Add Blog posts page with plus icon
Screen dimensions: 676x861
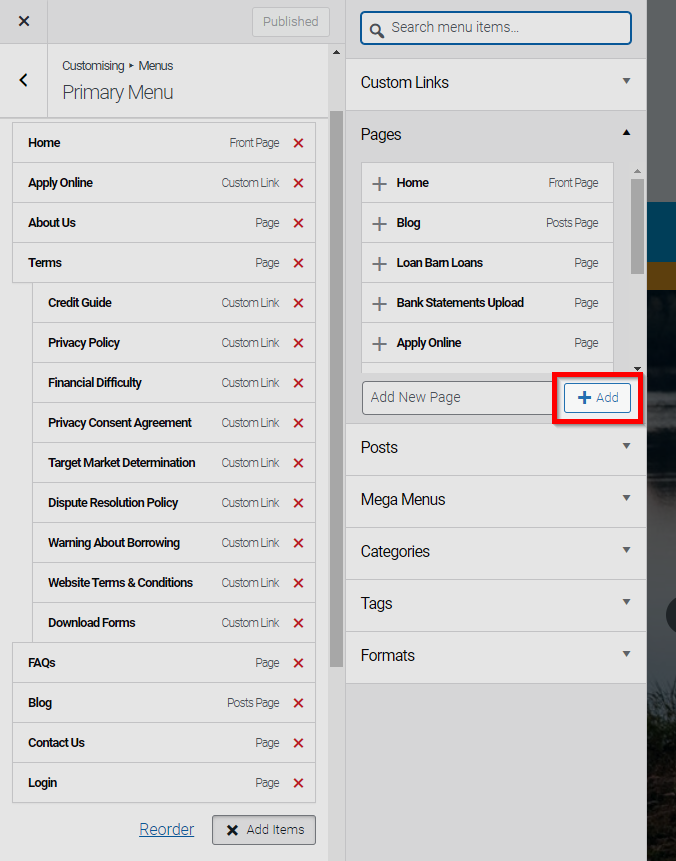pyautogui.click(x=379, y=223)
